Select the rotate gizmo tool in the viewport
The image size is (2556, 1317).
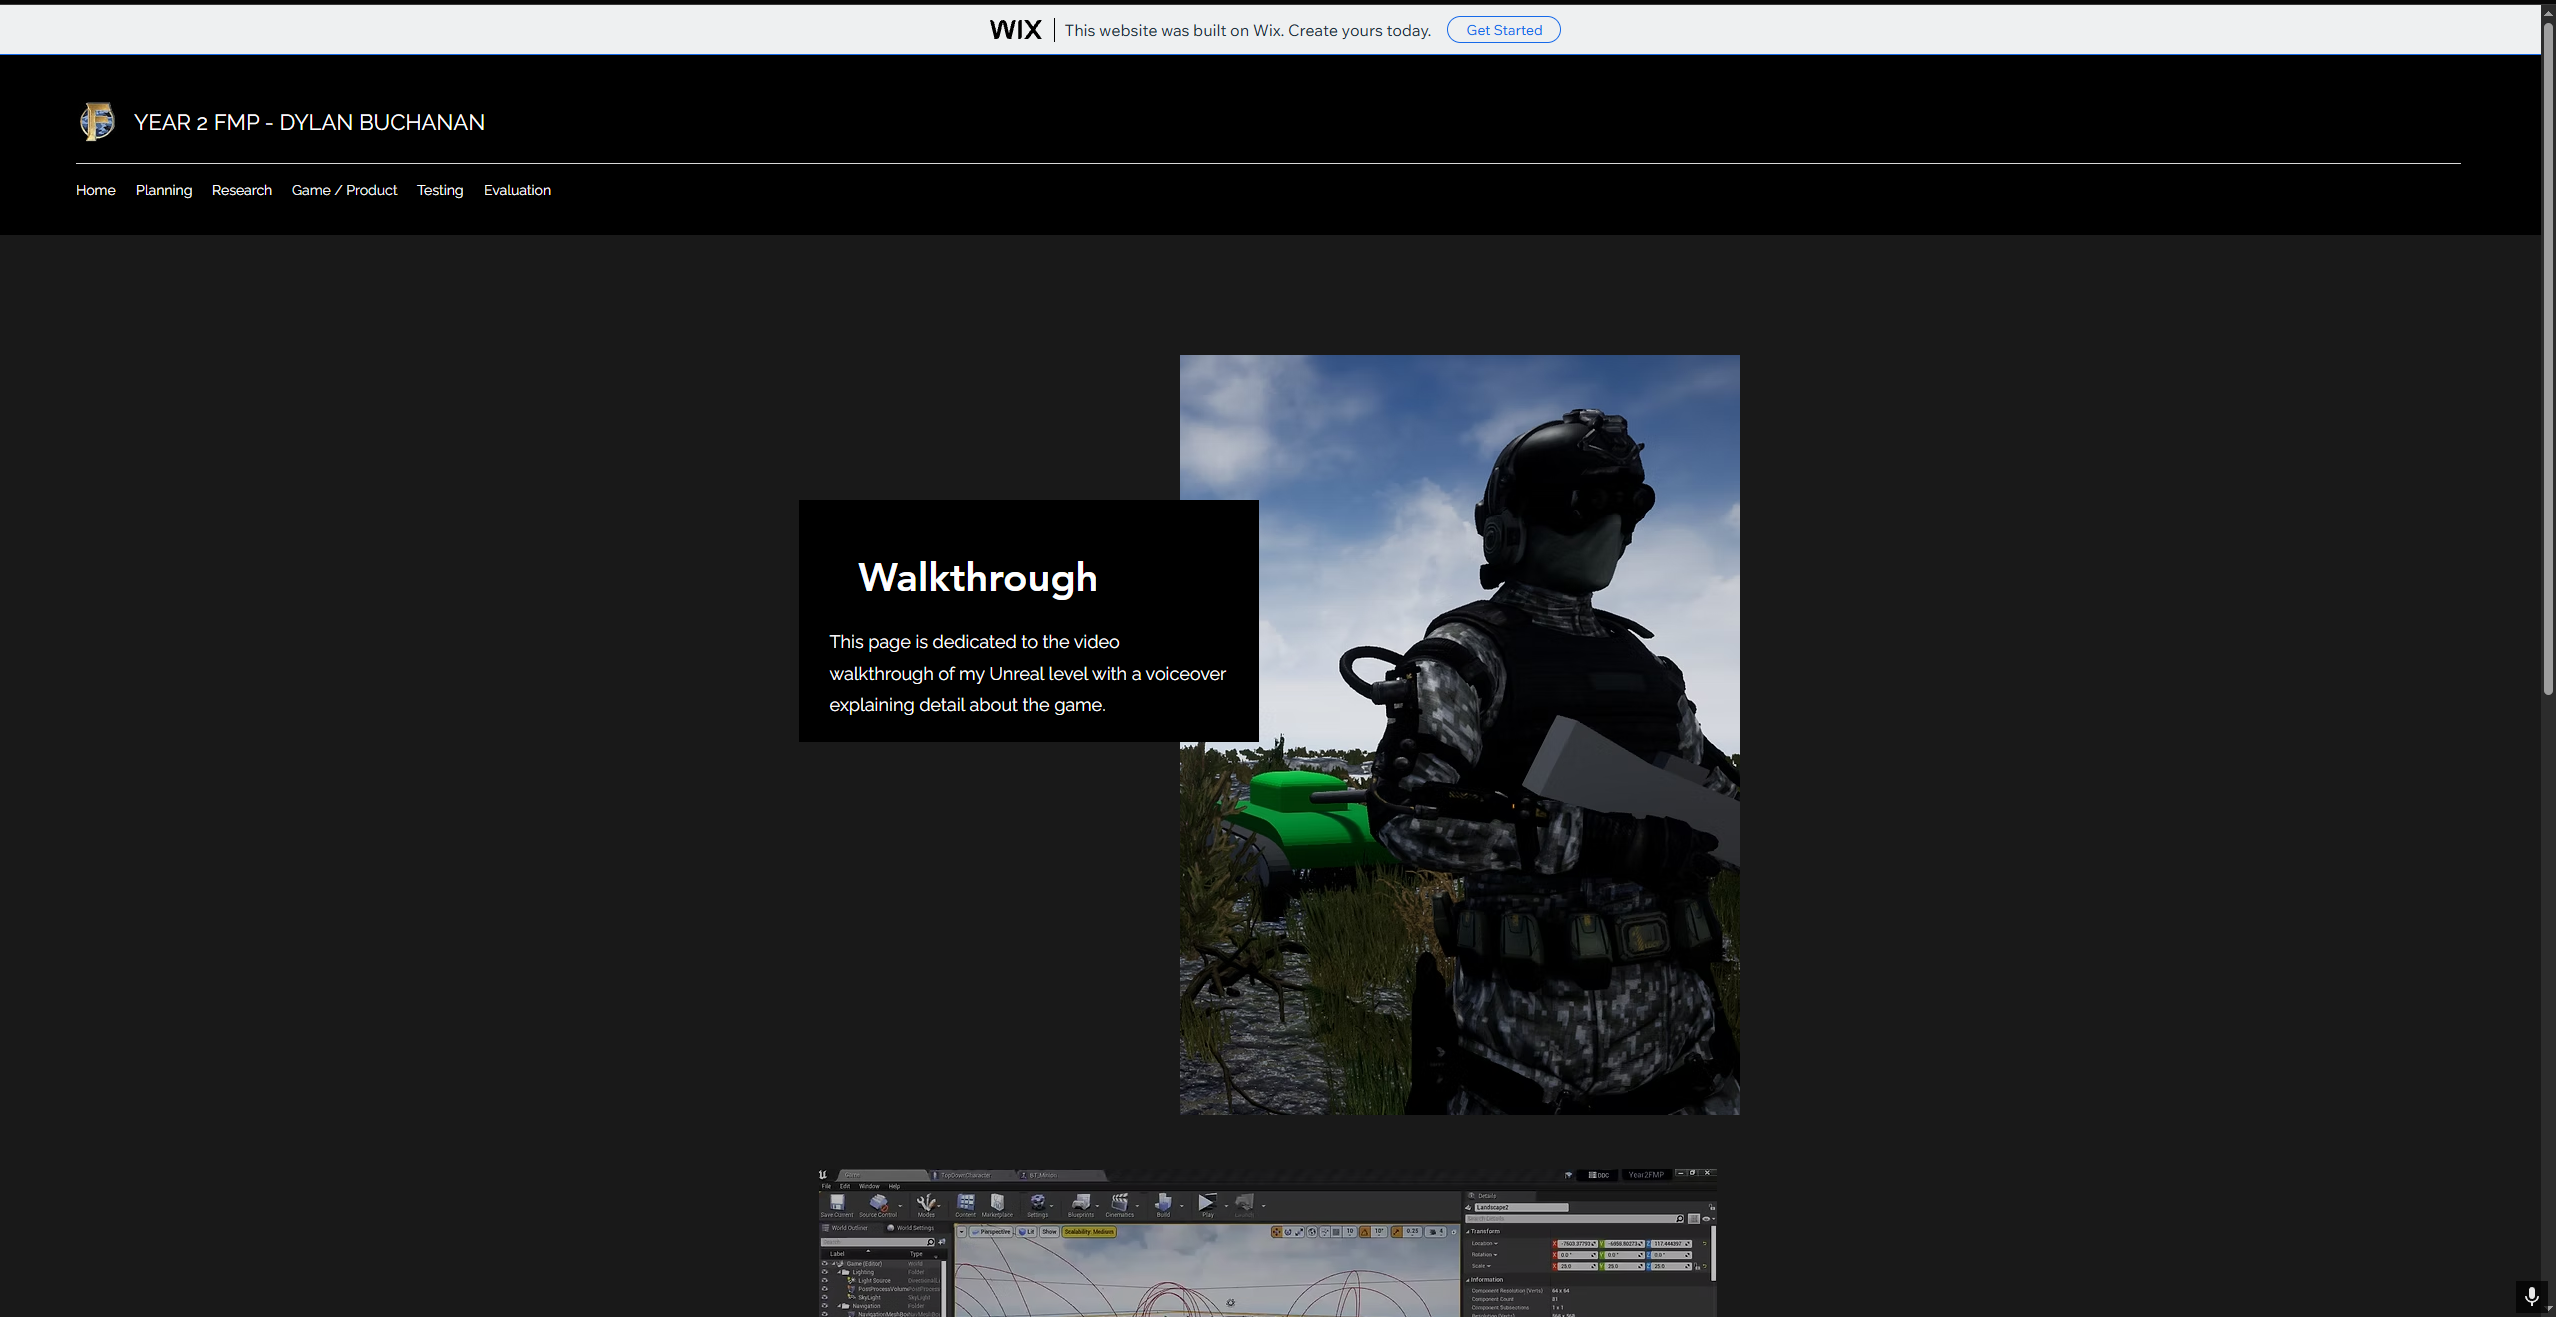[x=1288, y=1232]
